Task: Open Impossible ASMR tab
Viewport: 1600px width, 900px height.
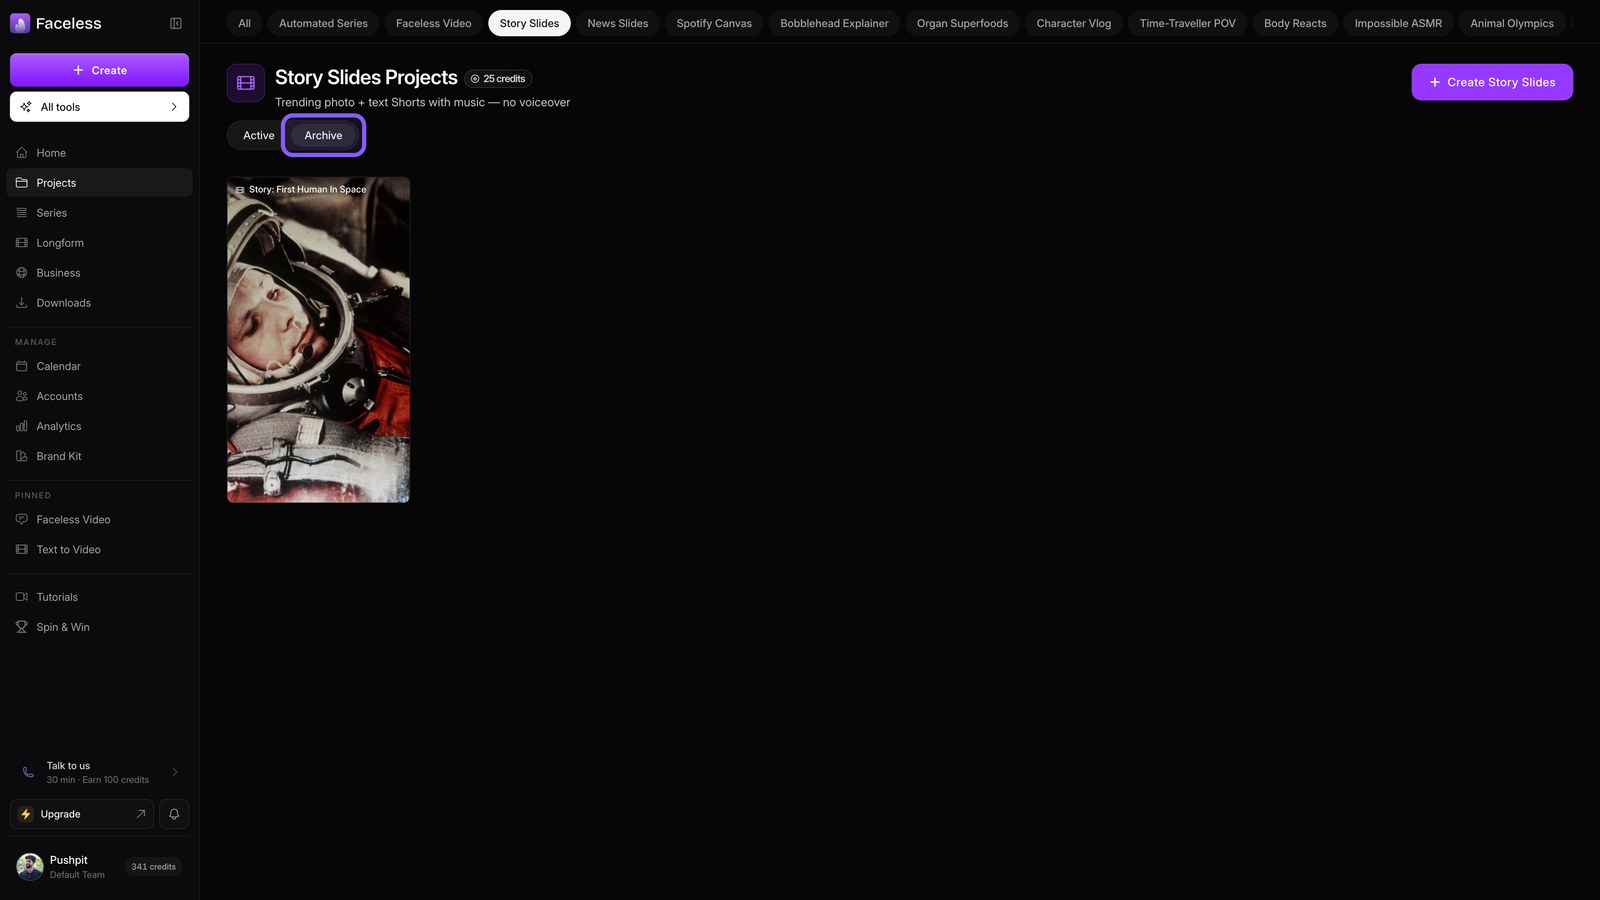Action: click(x=1398, y=23)
